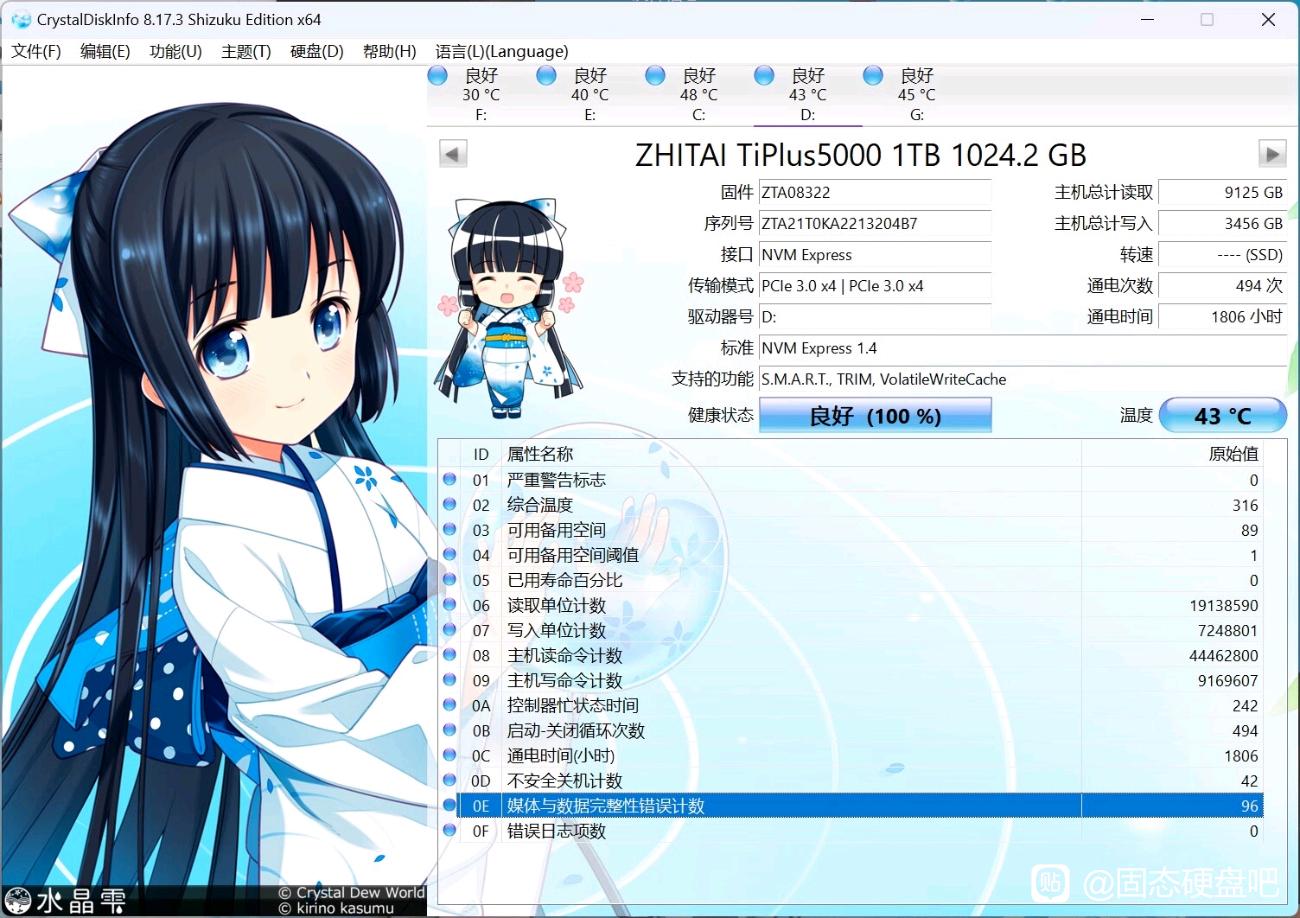The image size is (1300, 918).
Task: Select the 可用备用空间 attribute row
Action: [x=850, y=530]
